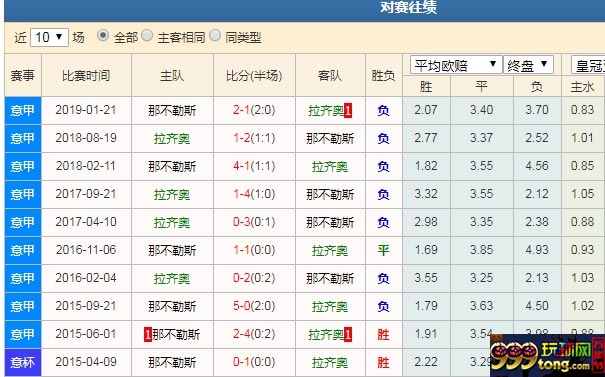Click 意甲 league tag in 2016-11-06 row

(x=23, y=250)
